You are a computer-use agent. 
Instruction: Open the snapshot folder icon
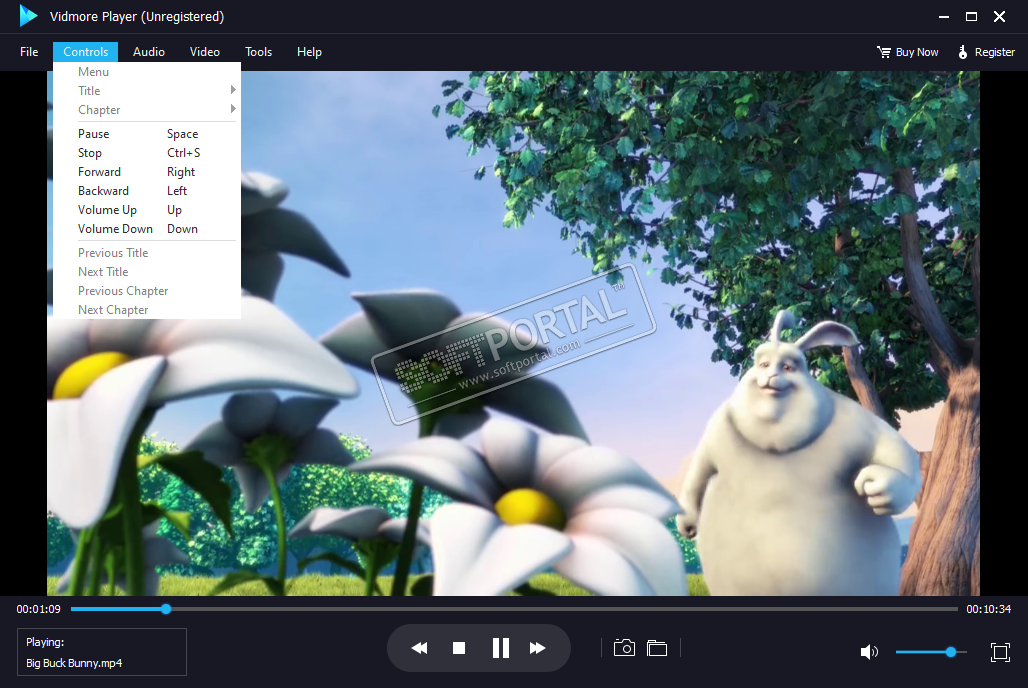(657, 648)
